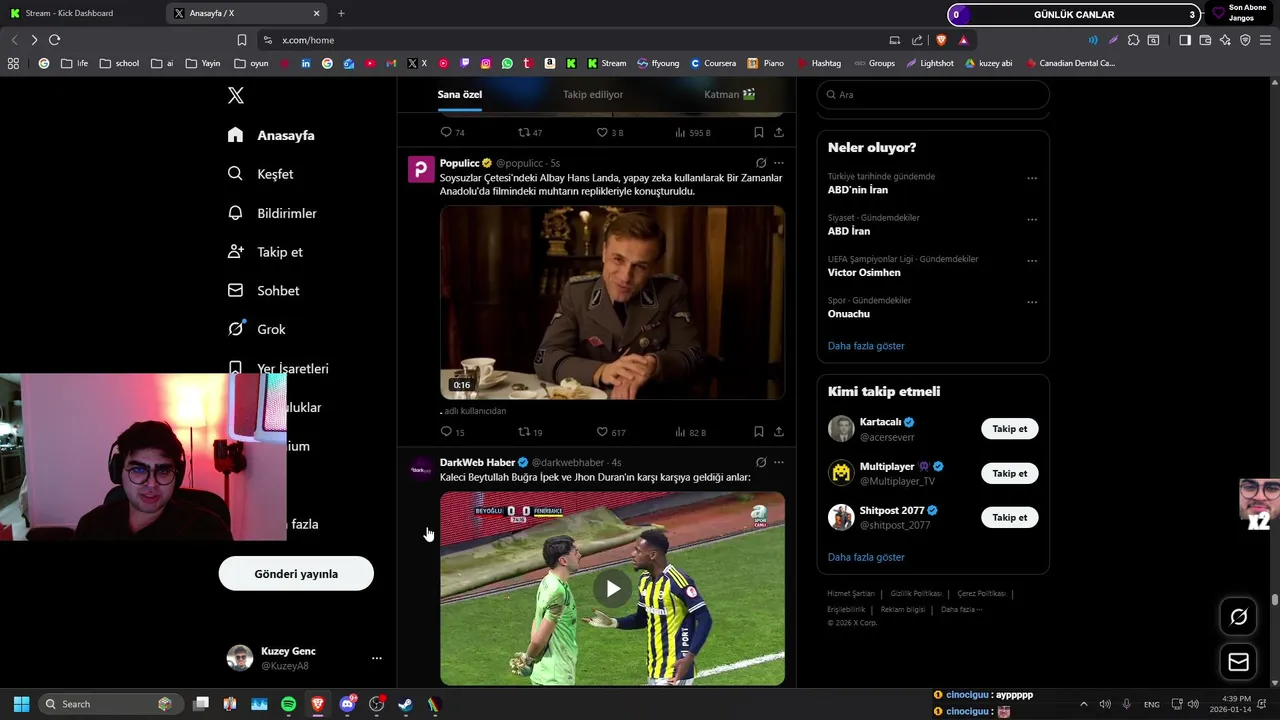The image size is (1280, 720).
Task: Open Spotify from the taskbar
Action: tap(288, 704)
